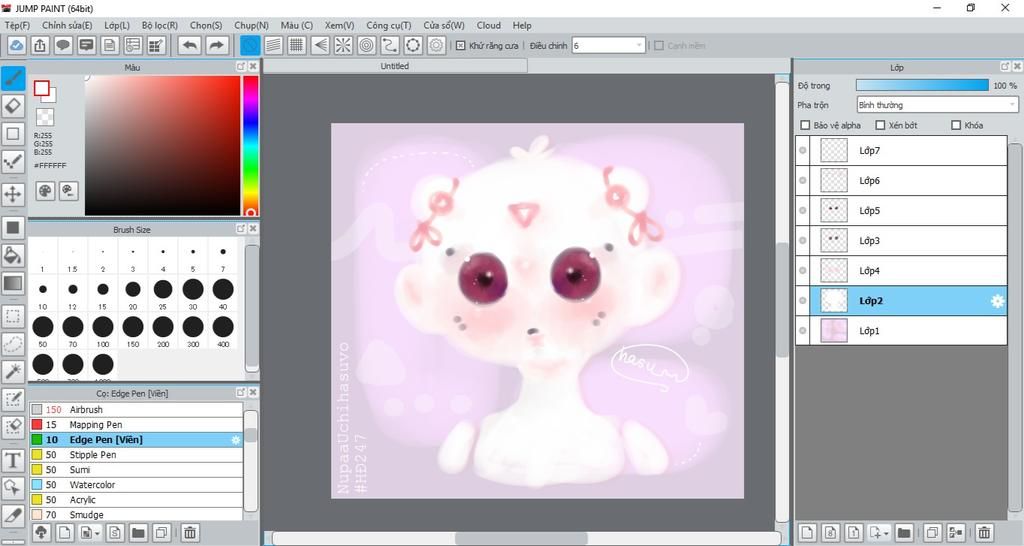1024x546 pixels.
Task: Click the foreground color swatch
Action: 42,88
